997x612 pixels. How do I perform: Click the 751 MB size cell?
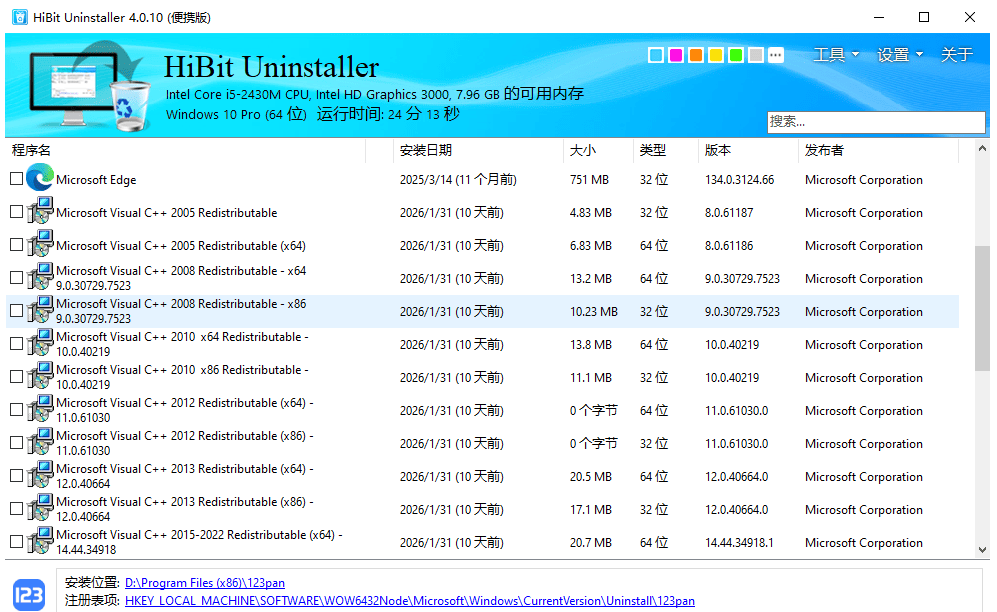(589, 180)
